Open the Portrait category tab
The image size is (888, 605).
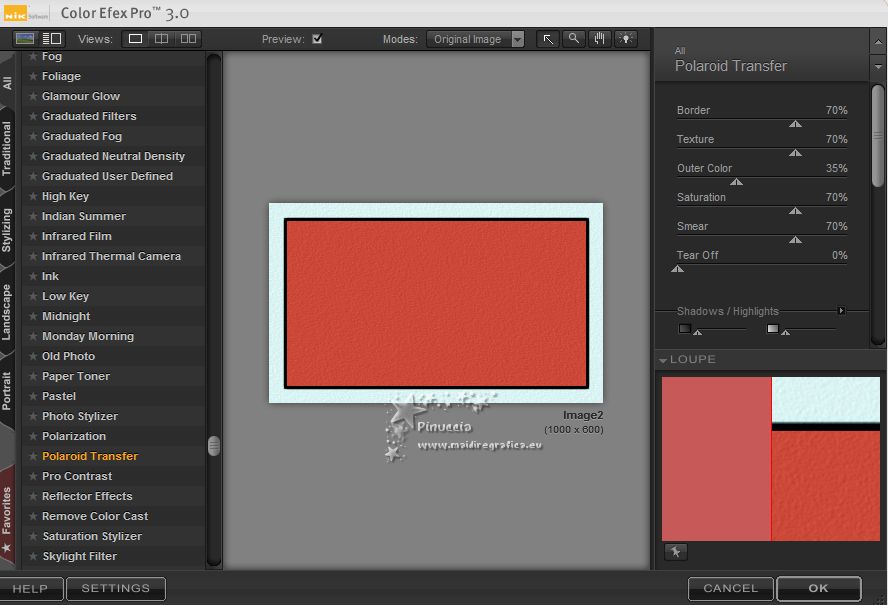coord(7,391)
